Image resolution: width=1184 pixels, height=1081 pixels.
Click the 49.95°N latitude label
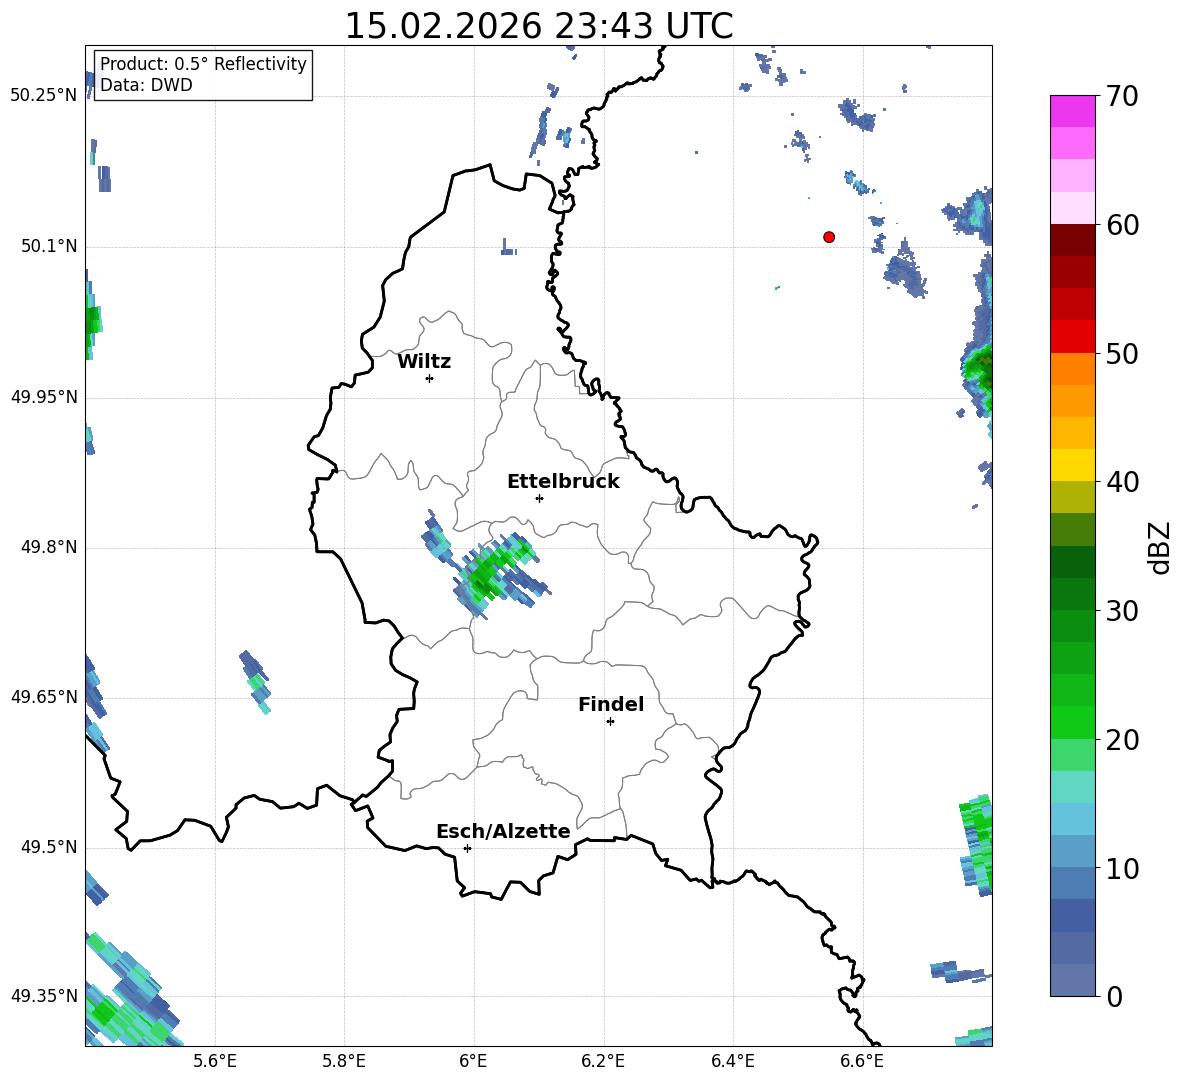point(44,396)
